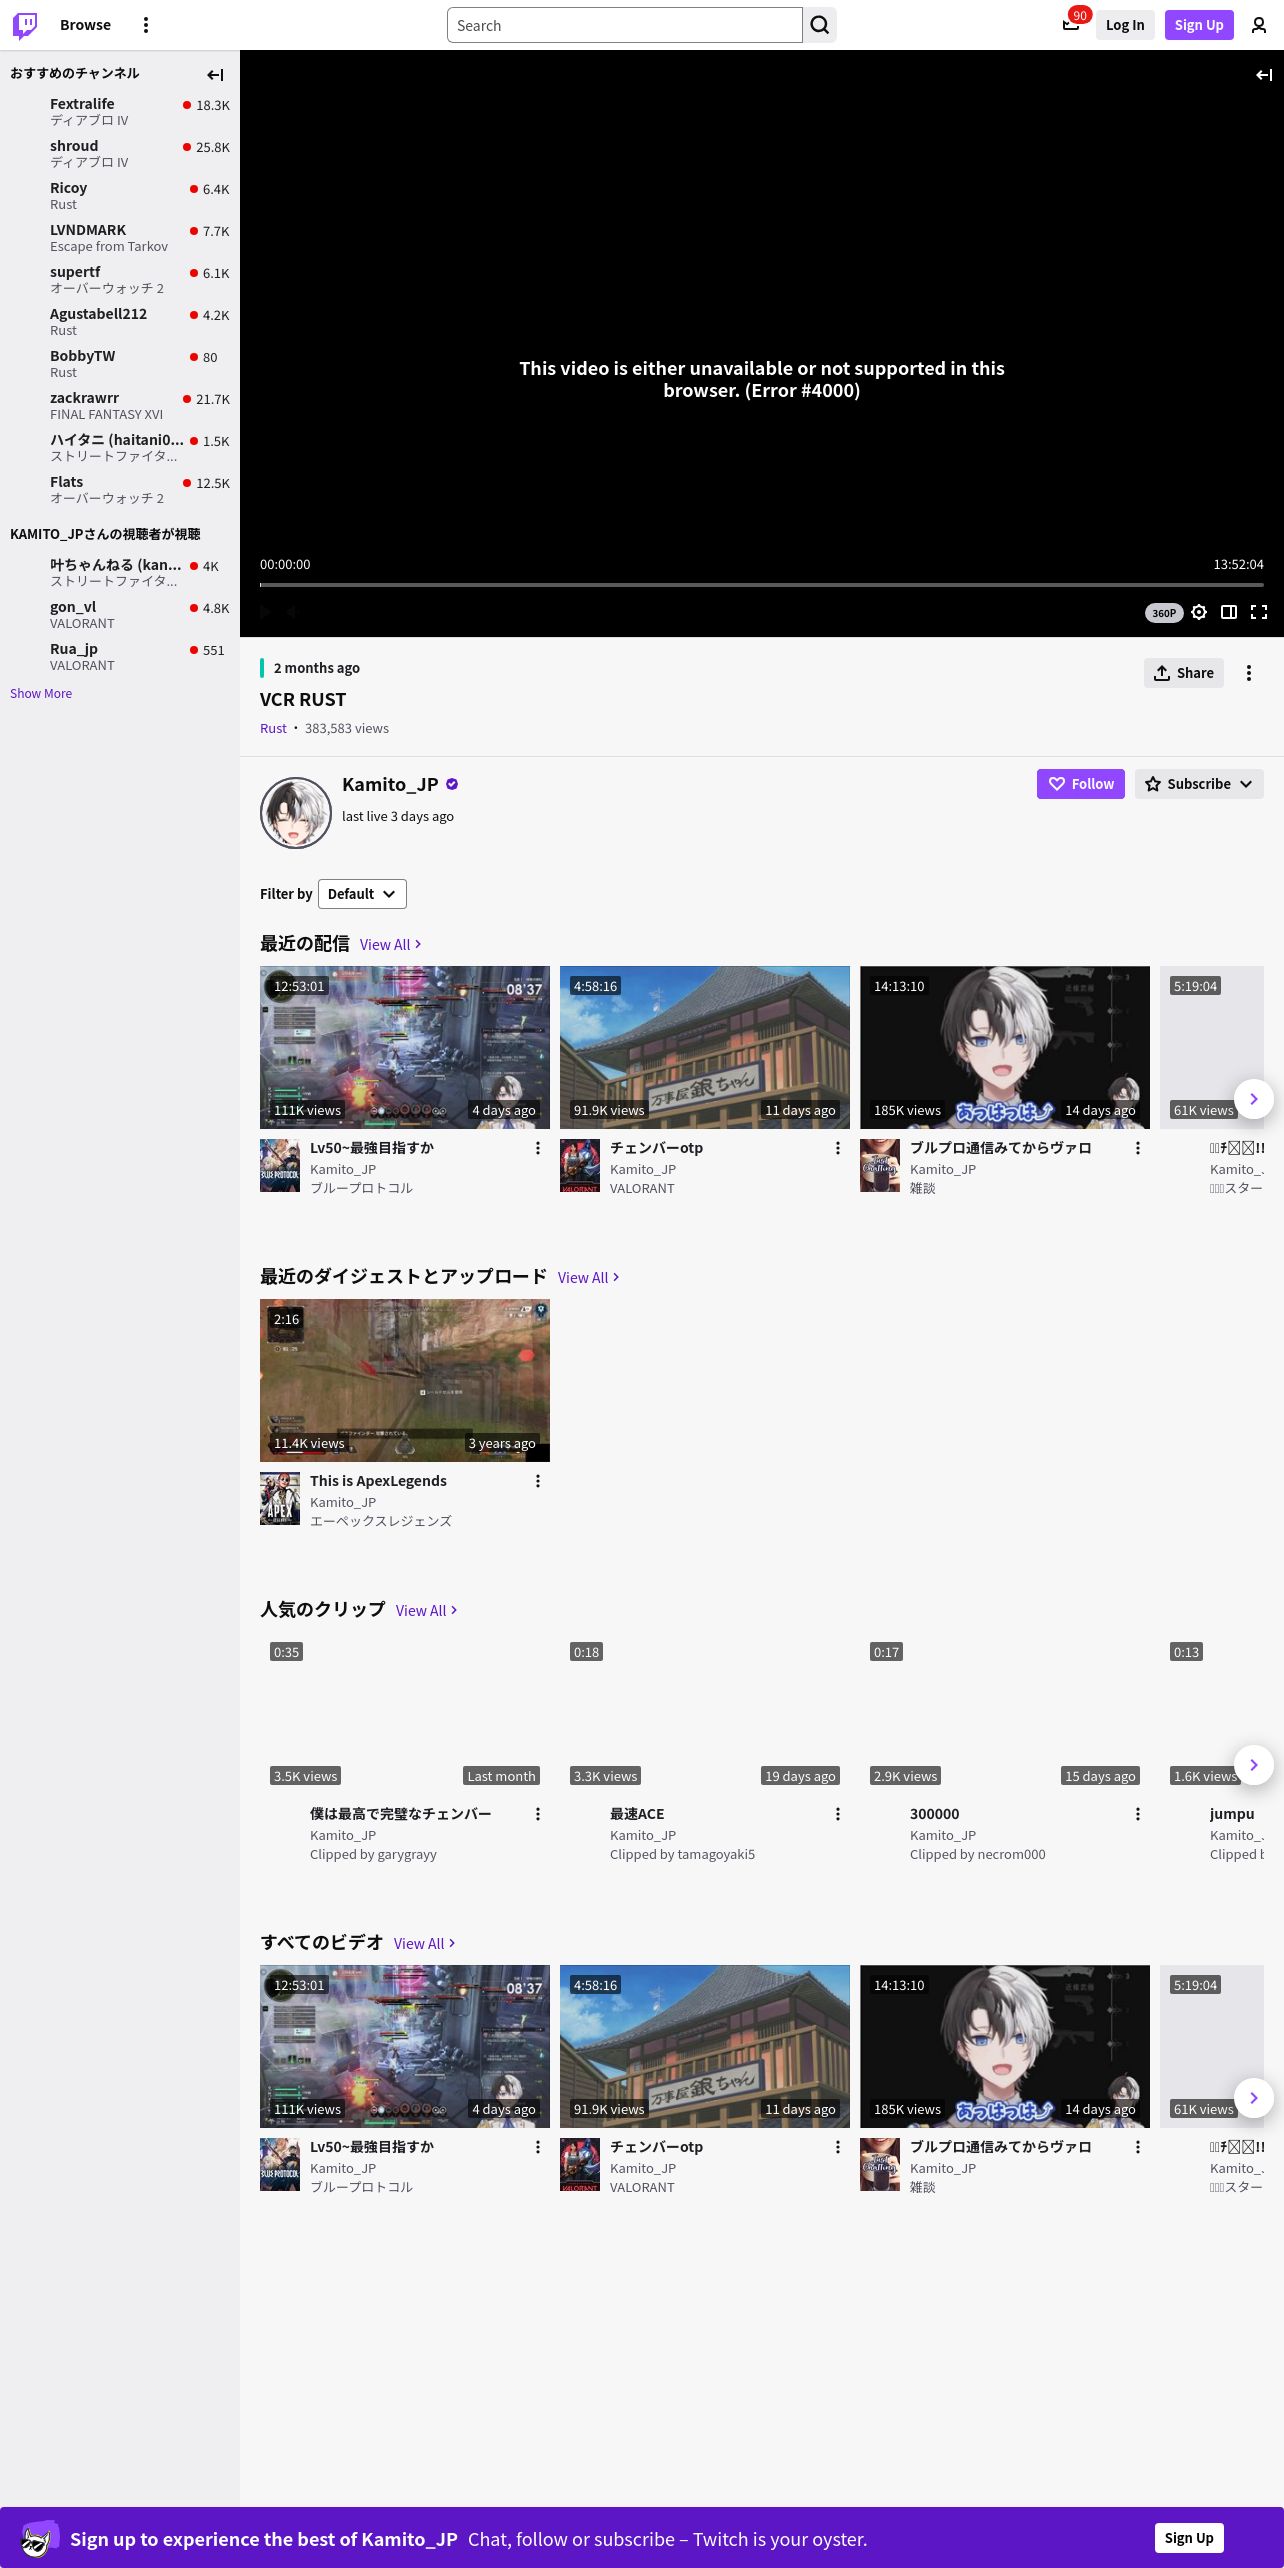Click the search magnifier button

click(x=820, y=25)
